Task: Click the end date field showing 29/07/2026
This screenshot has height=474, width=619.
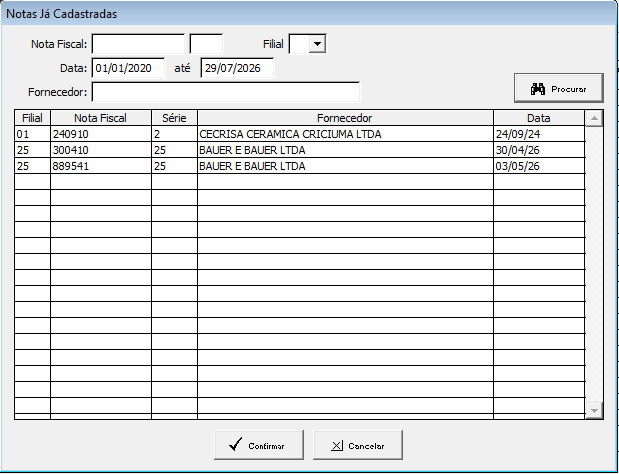Action: (x=237, y=68)
